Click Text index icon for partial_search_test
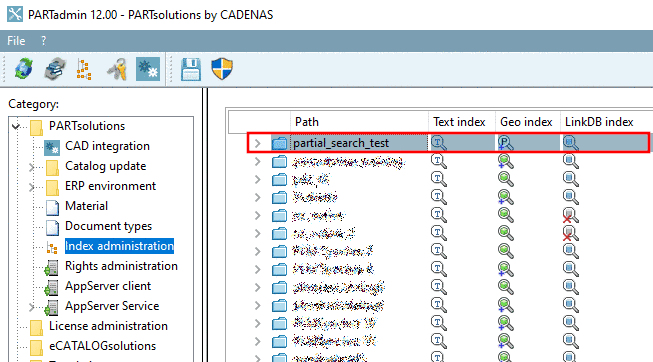The height and width of the screenshot is (362, 653). pyautogui.click(x=439, y=143)
